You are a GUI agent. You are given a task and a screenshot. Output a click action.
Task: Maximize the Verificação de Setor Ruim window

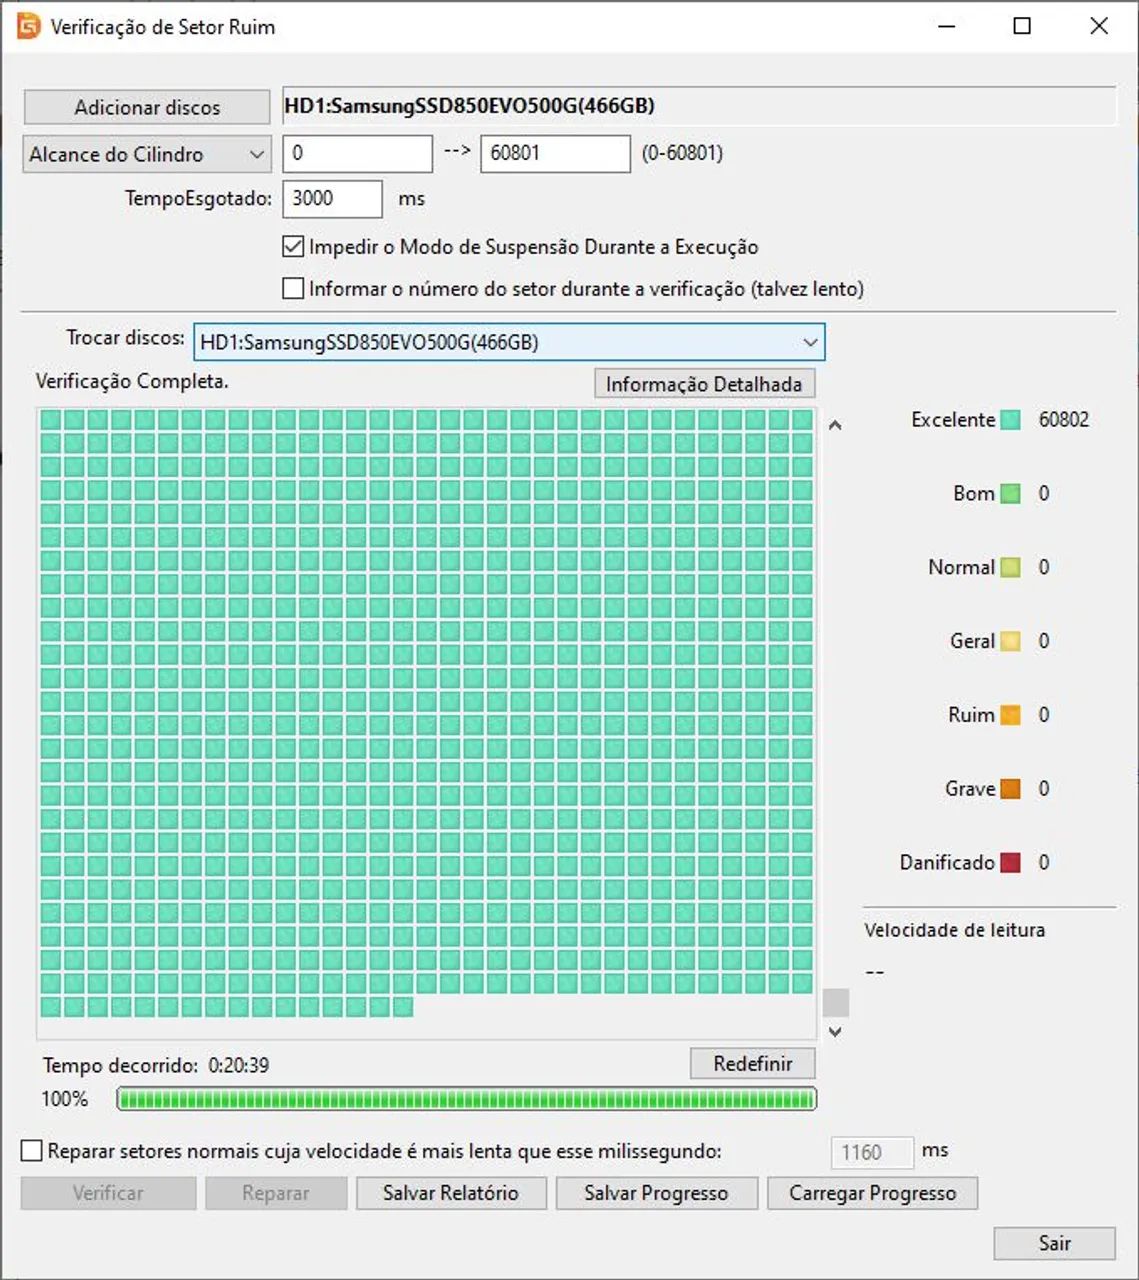click(1022, 26)
